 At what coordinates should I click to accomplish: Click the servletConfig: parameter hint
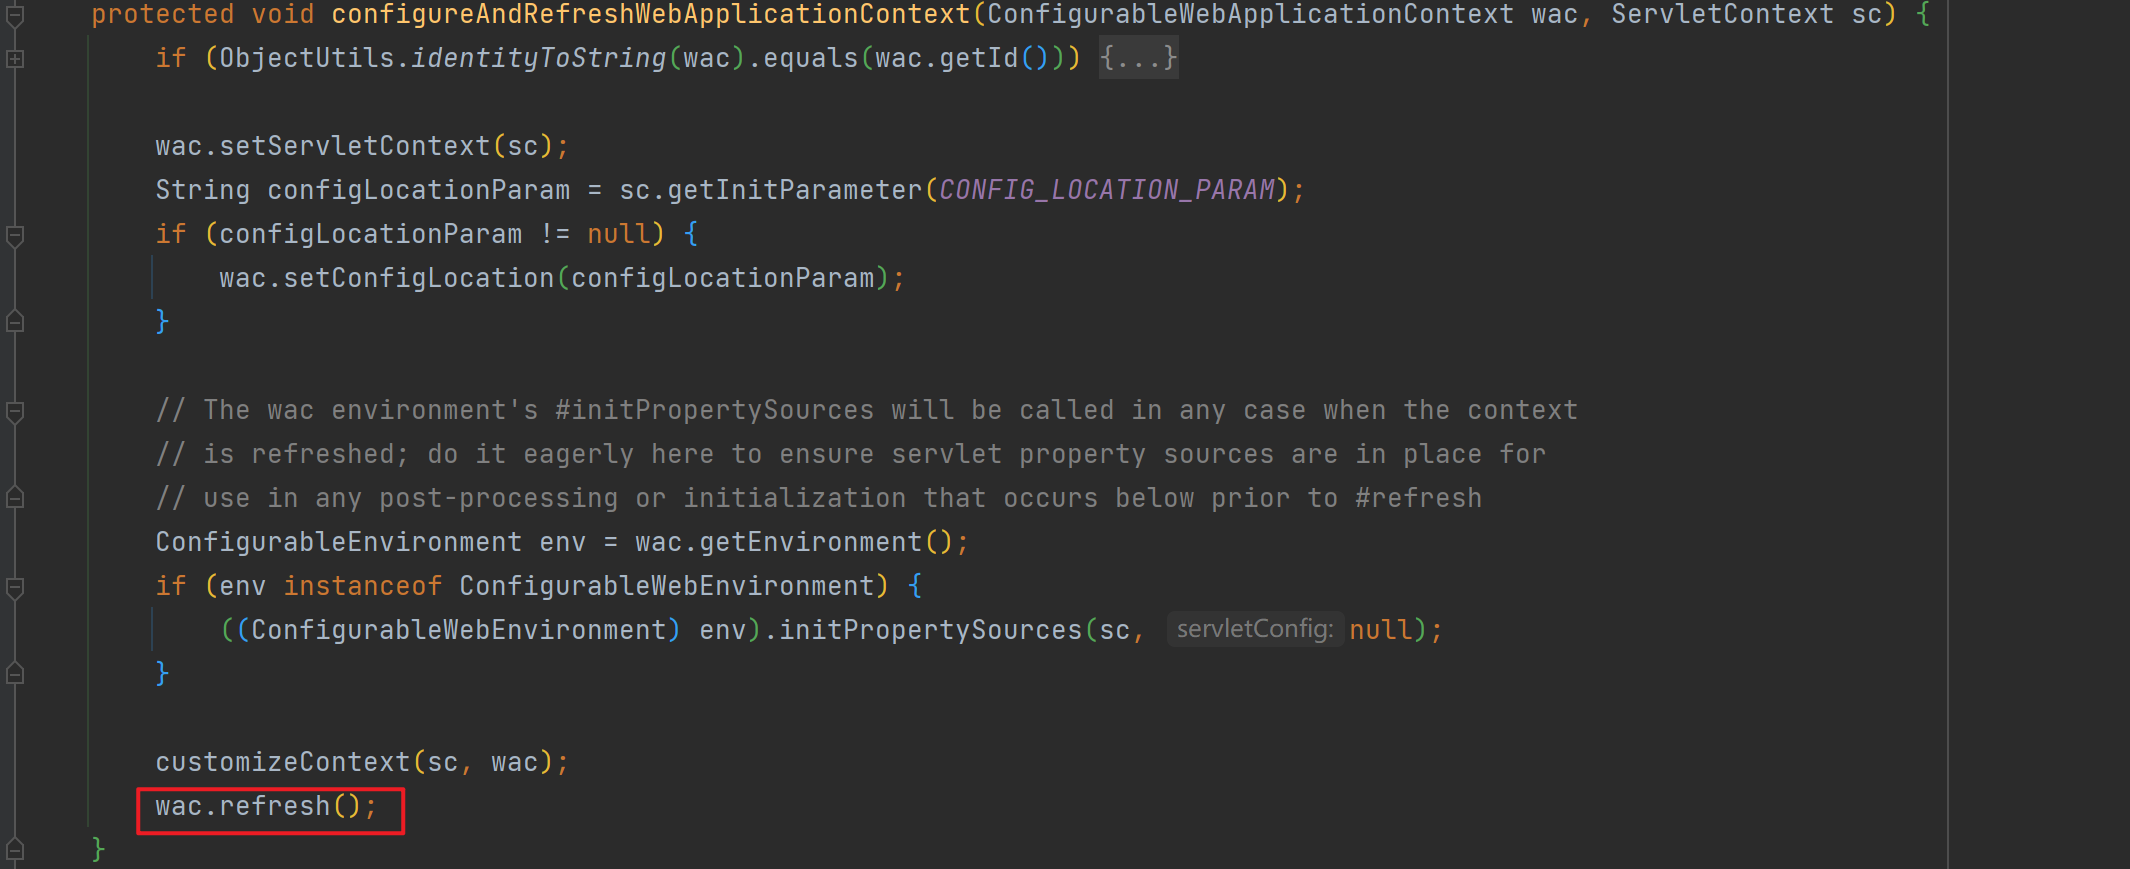click(x=1255, y=629)
